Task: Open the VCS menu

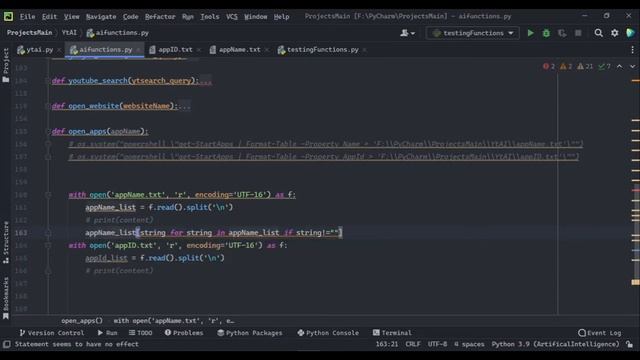Action: click(231, 16)
